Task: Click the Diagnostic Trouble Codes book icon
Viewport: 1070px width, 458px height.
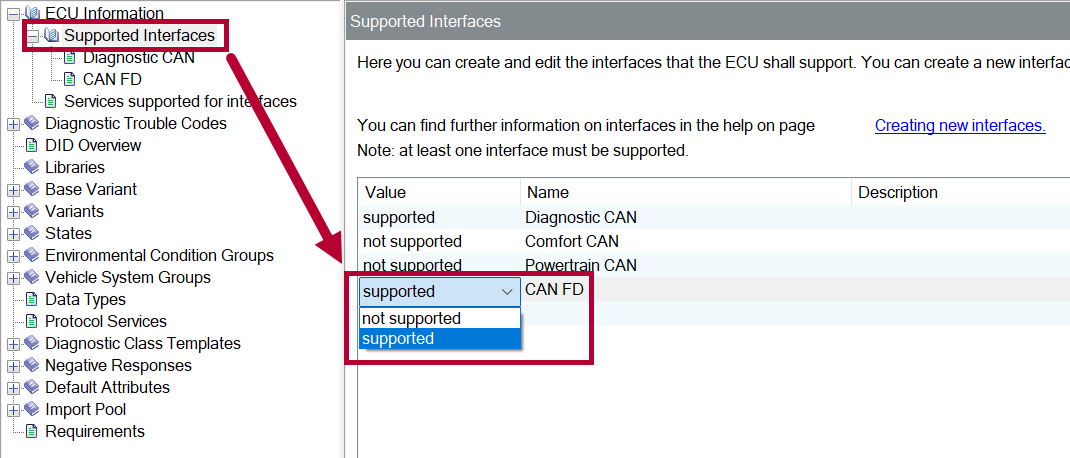Action: point(31,124)
